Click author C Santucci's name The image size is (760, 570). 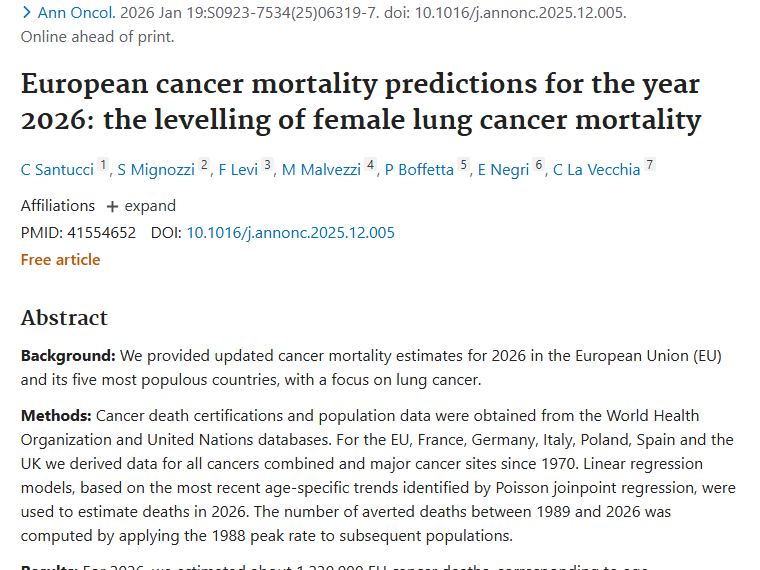(57, 169)
